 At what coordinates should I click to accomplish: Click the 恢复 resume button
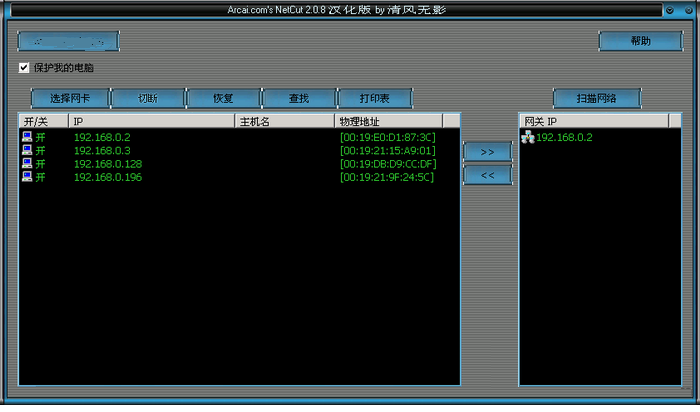223,99
